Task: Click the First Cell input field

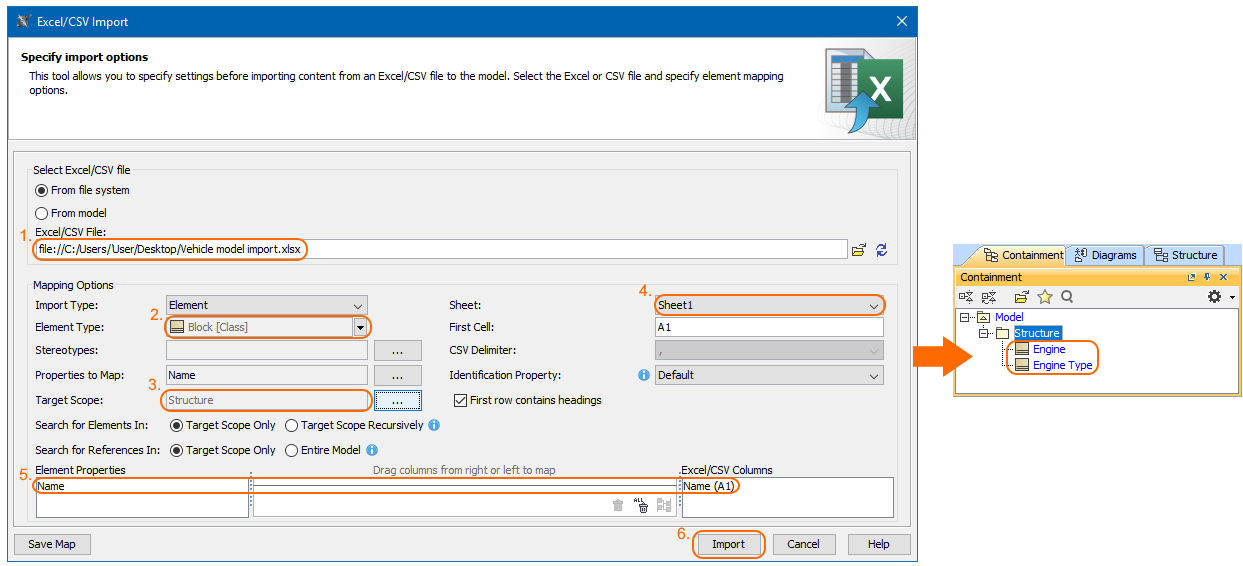Action: coord(769,328)
